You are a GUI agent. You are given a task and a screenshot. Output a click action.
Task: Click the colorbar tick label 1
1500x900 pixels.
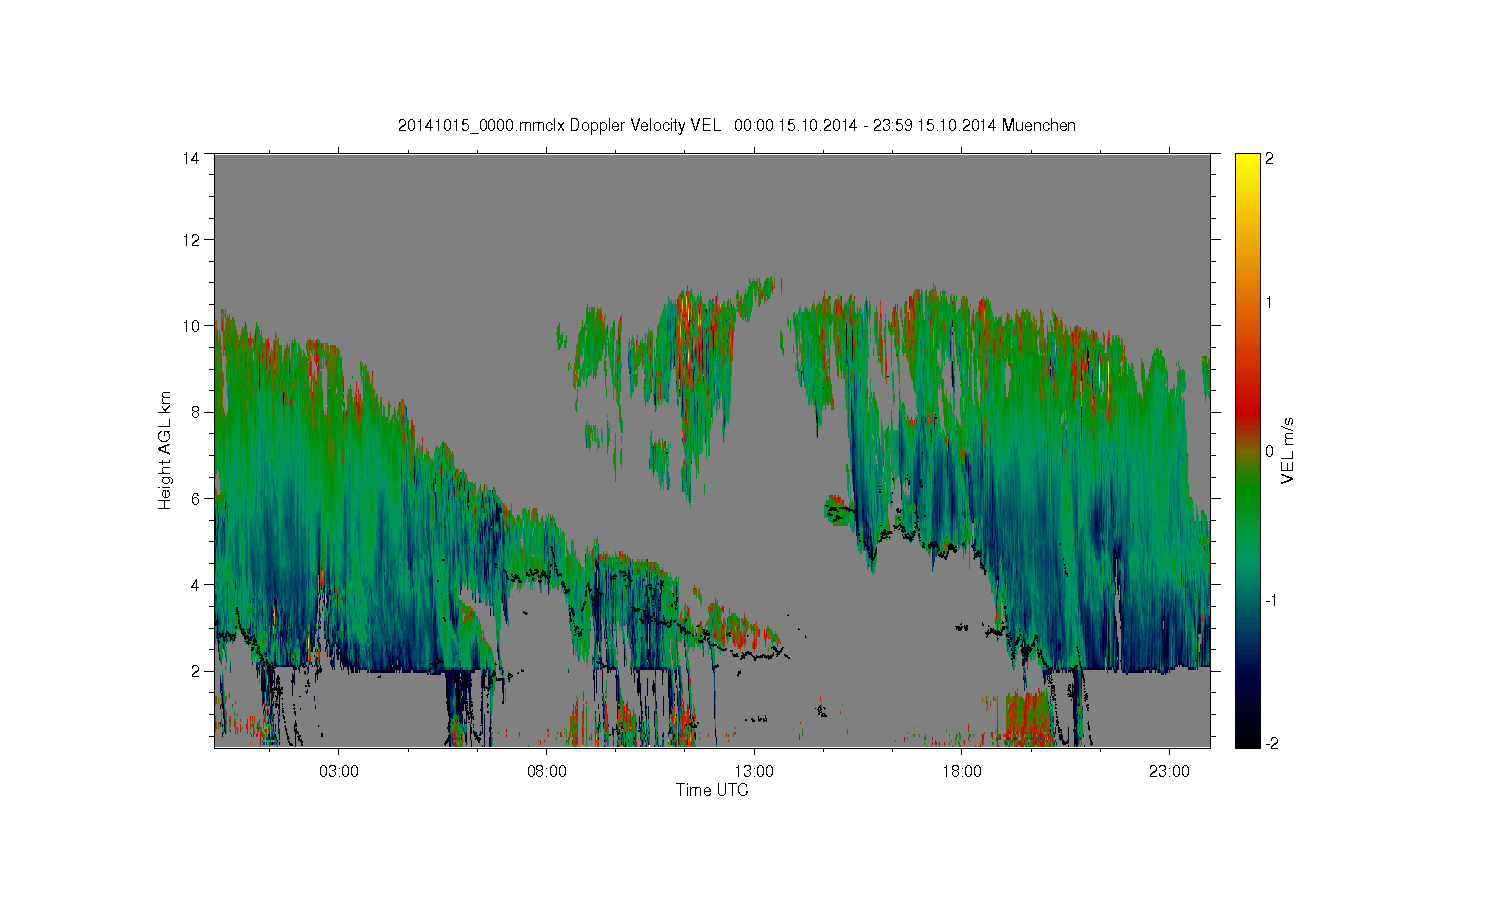[x=1269, y=302]
